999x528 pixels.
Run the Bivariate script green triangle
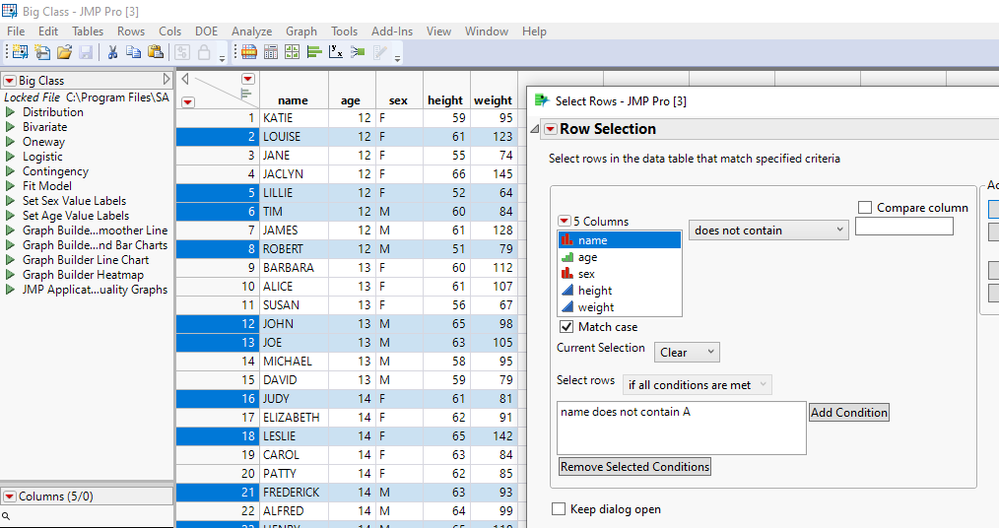tap(10, 127)
